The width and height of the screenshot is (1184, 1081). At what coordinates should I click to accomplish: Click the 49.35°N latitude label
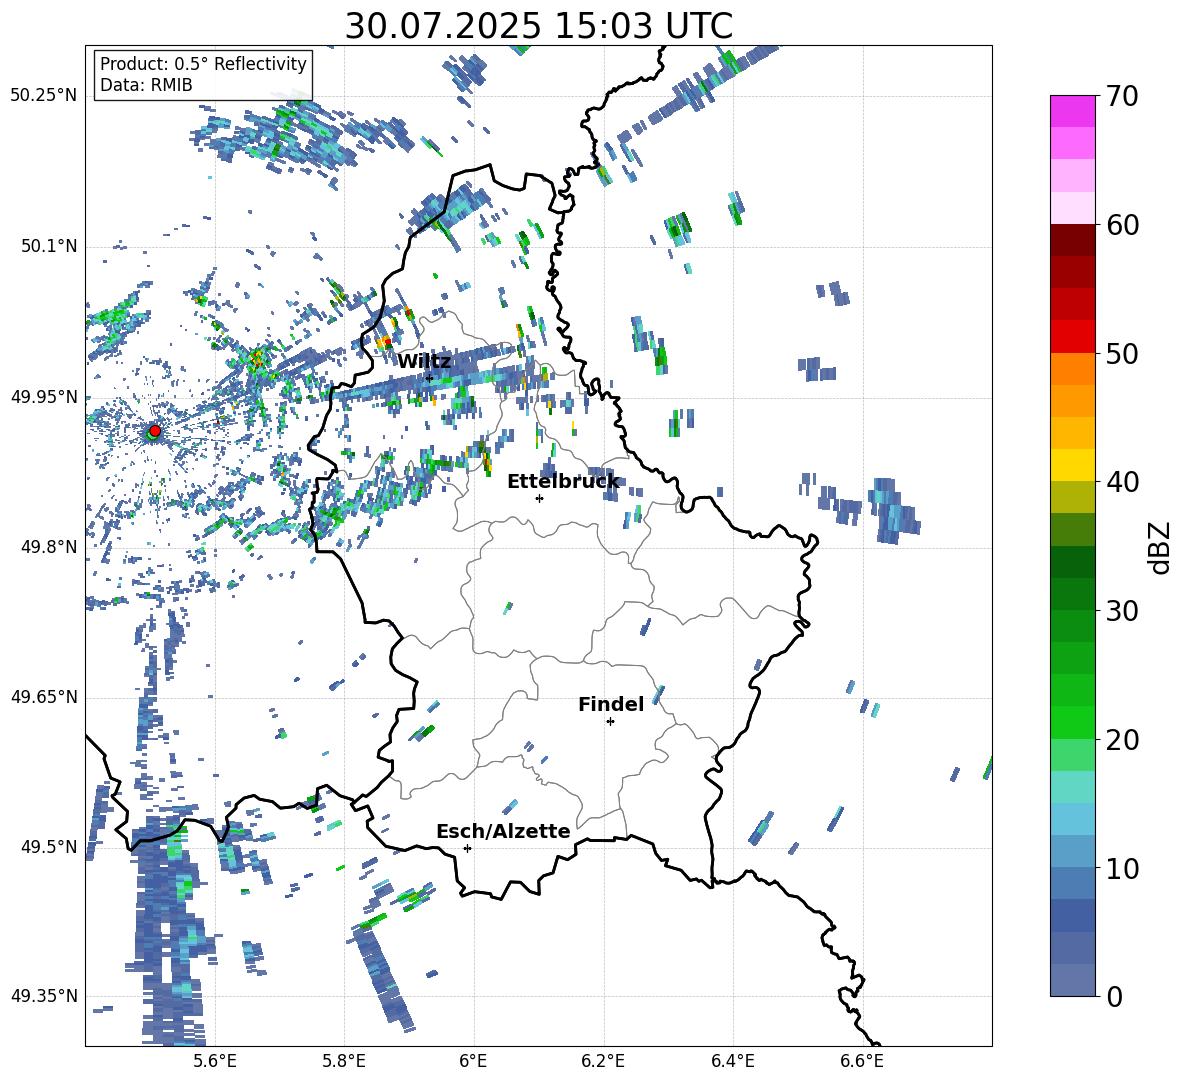pyautogui.click(x=43, y=996)
